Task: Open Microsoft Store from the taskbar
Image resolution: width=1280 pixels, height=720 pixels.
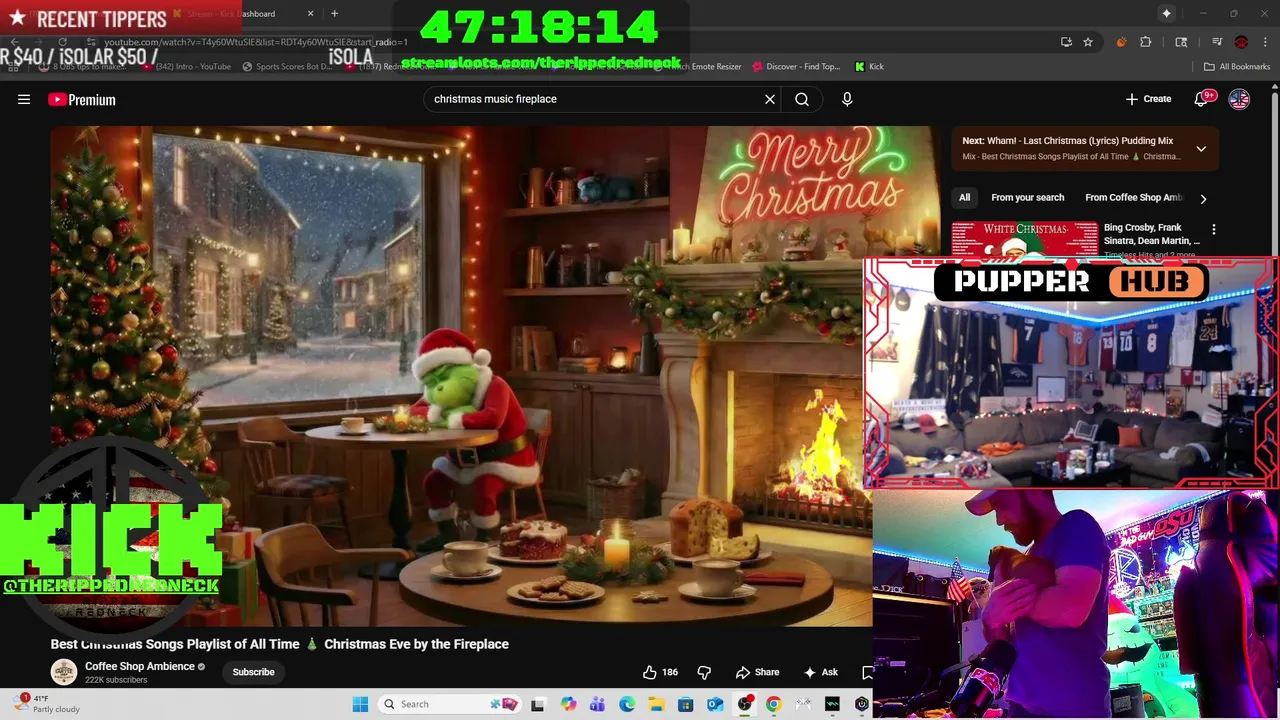Action: pyautogui.click(x=685, y=704)
